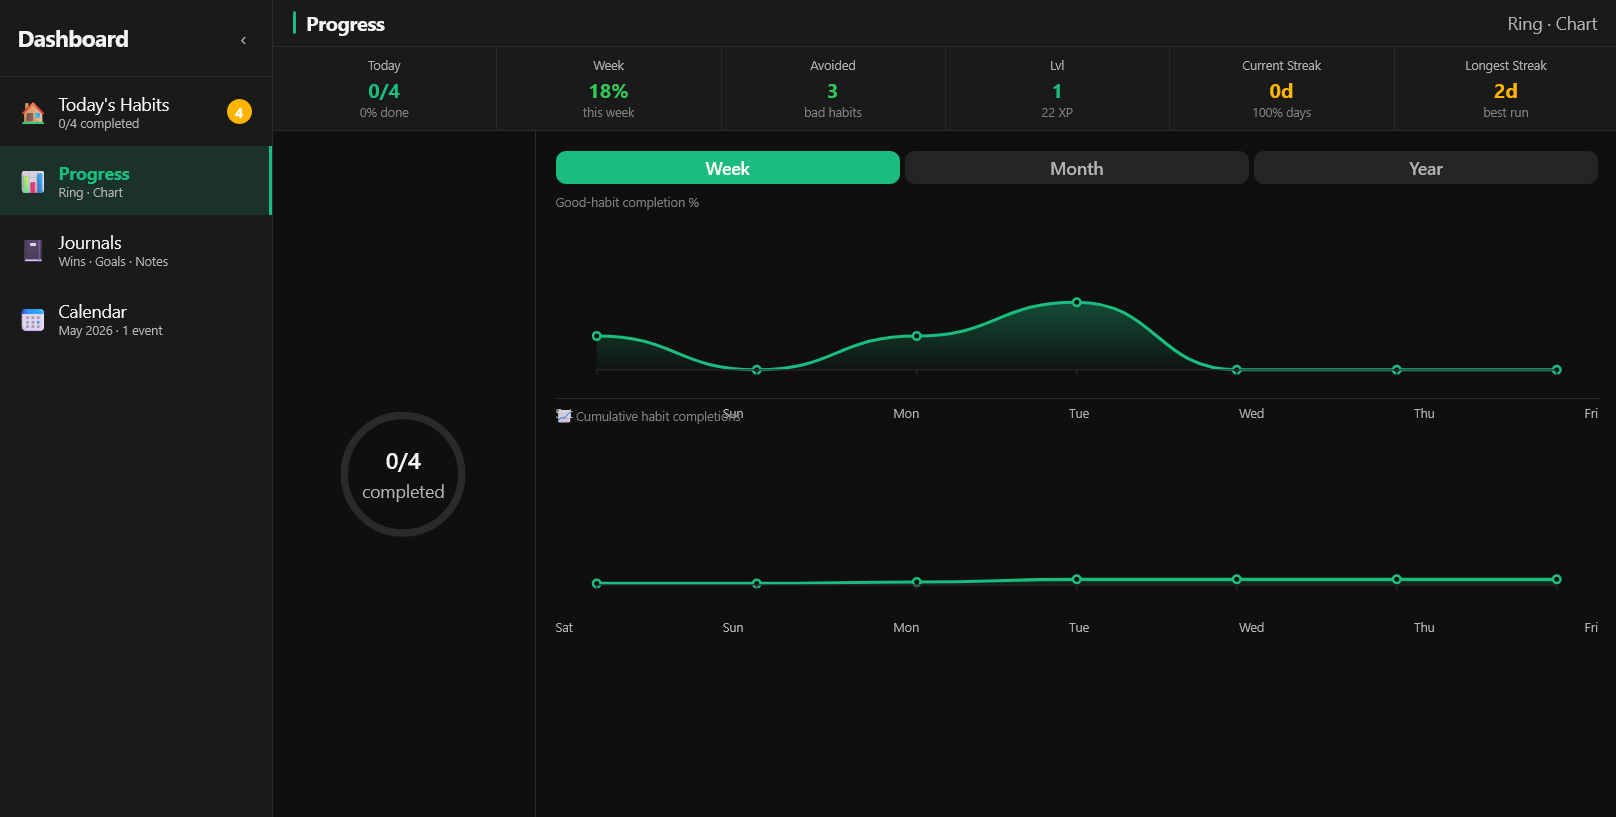1616x817 pixels.
Task: Open the Journals section
Action: click(x=136, y=250)
